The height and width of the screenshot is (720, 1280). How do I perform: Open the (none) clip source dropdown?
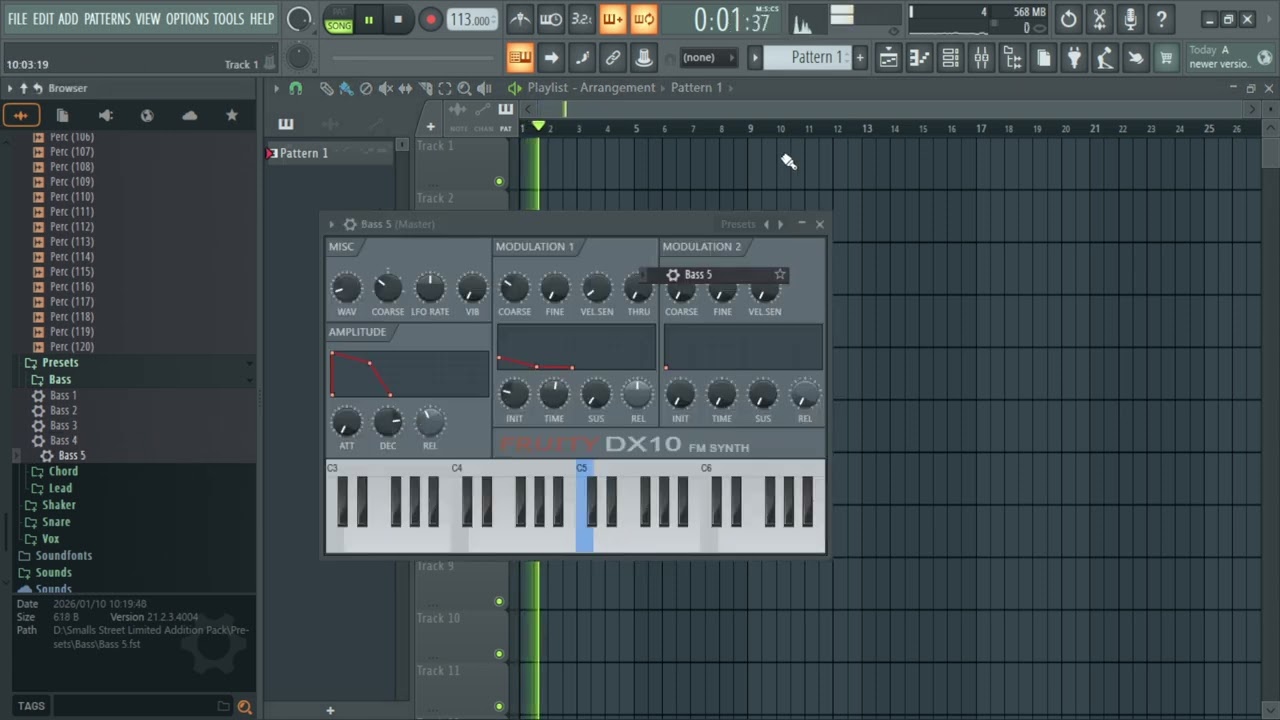(709, 58)
